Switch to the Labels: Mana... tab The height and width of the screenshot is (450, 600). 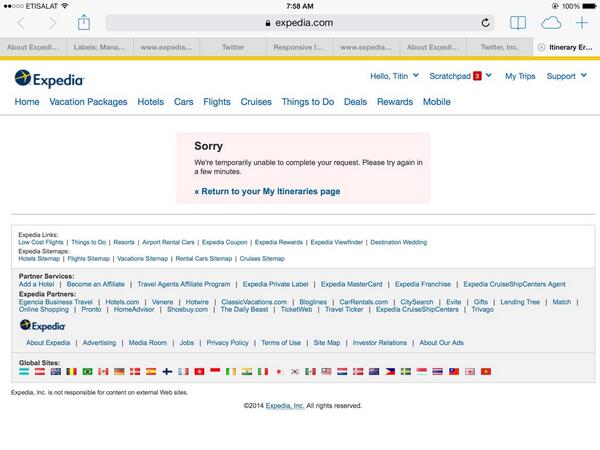[100, 47]
